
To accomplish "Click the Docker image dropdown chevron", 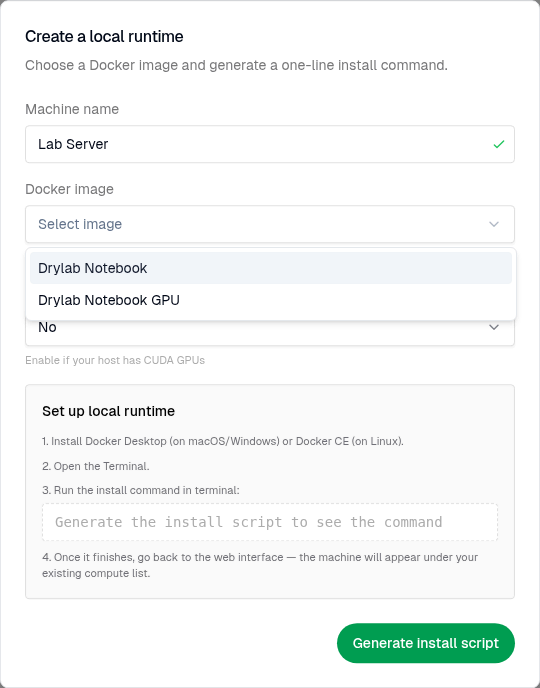I will coord(494,224).
